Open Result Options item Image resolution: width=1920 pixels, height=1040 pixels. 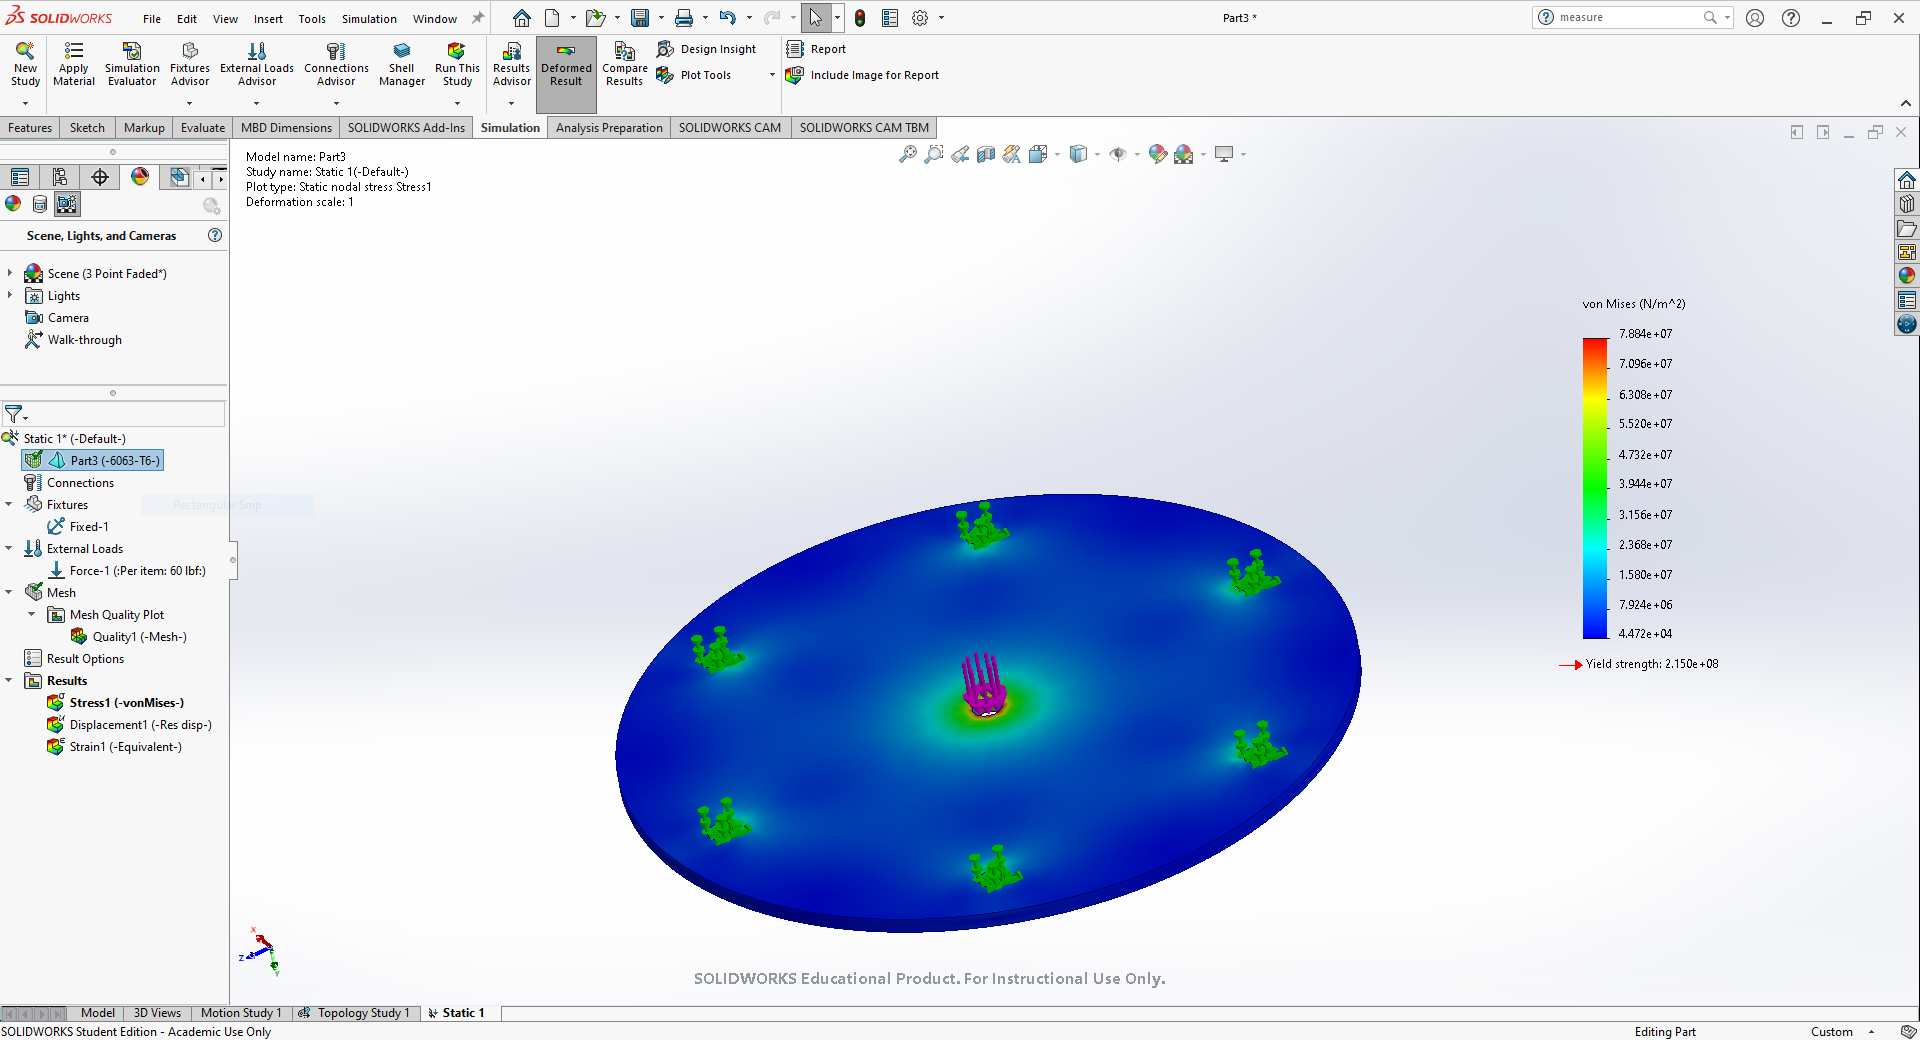tap(74, 659)
